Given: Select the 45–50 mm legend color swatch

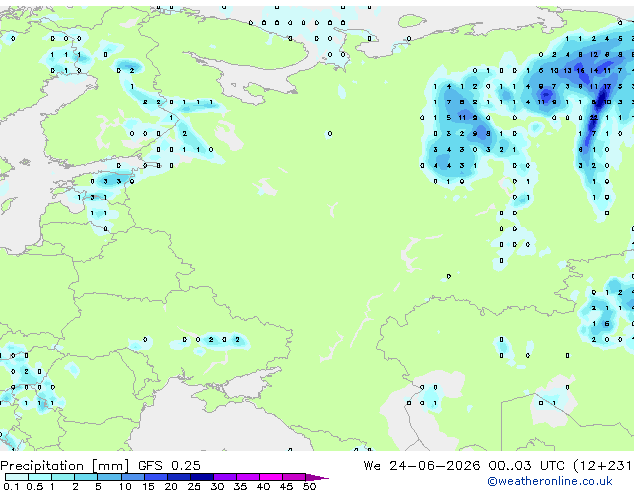Looking at the screenshot, I should pos(294,477).
